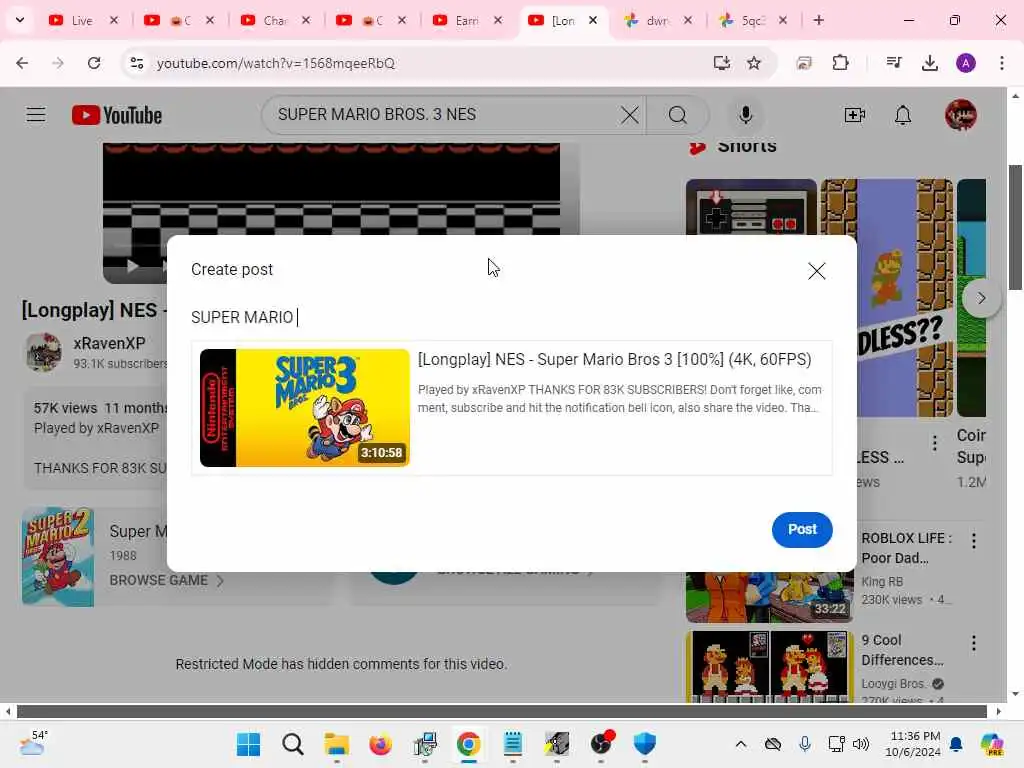Open the Windows Start menu
Image resolution: width=1024 pixels, height=768 pixels.
(248, 744)
